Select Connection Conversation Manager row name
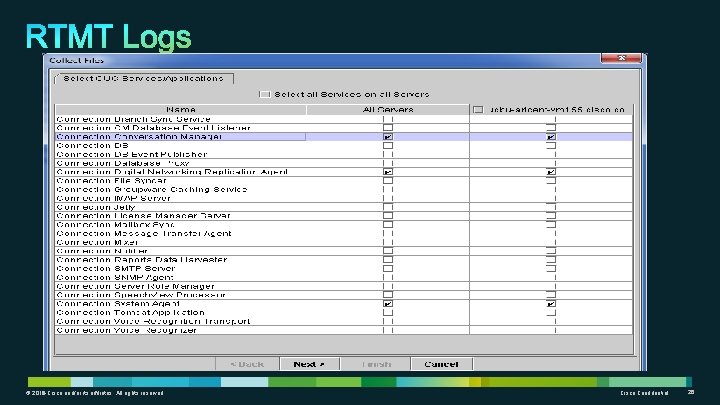 pyautogui.click(x=139, y=137)
